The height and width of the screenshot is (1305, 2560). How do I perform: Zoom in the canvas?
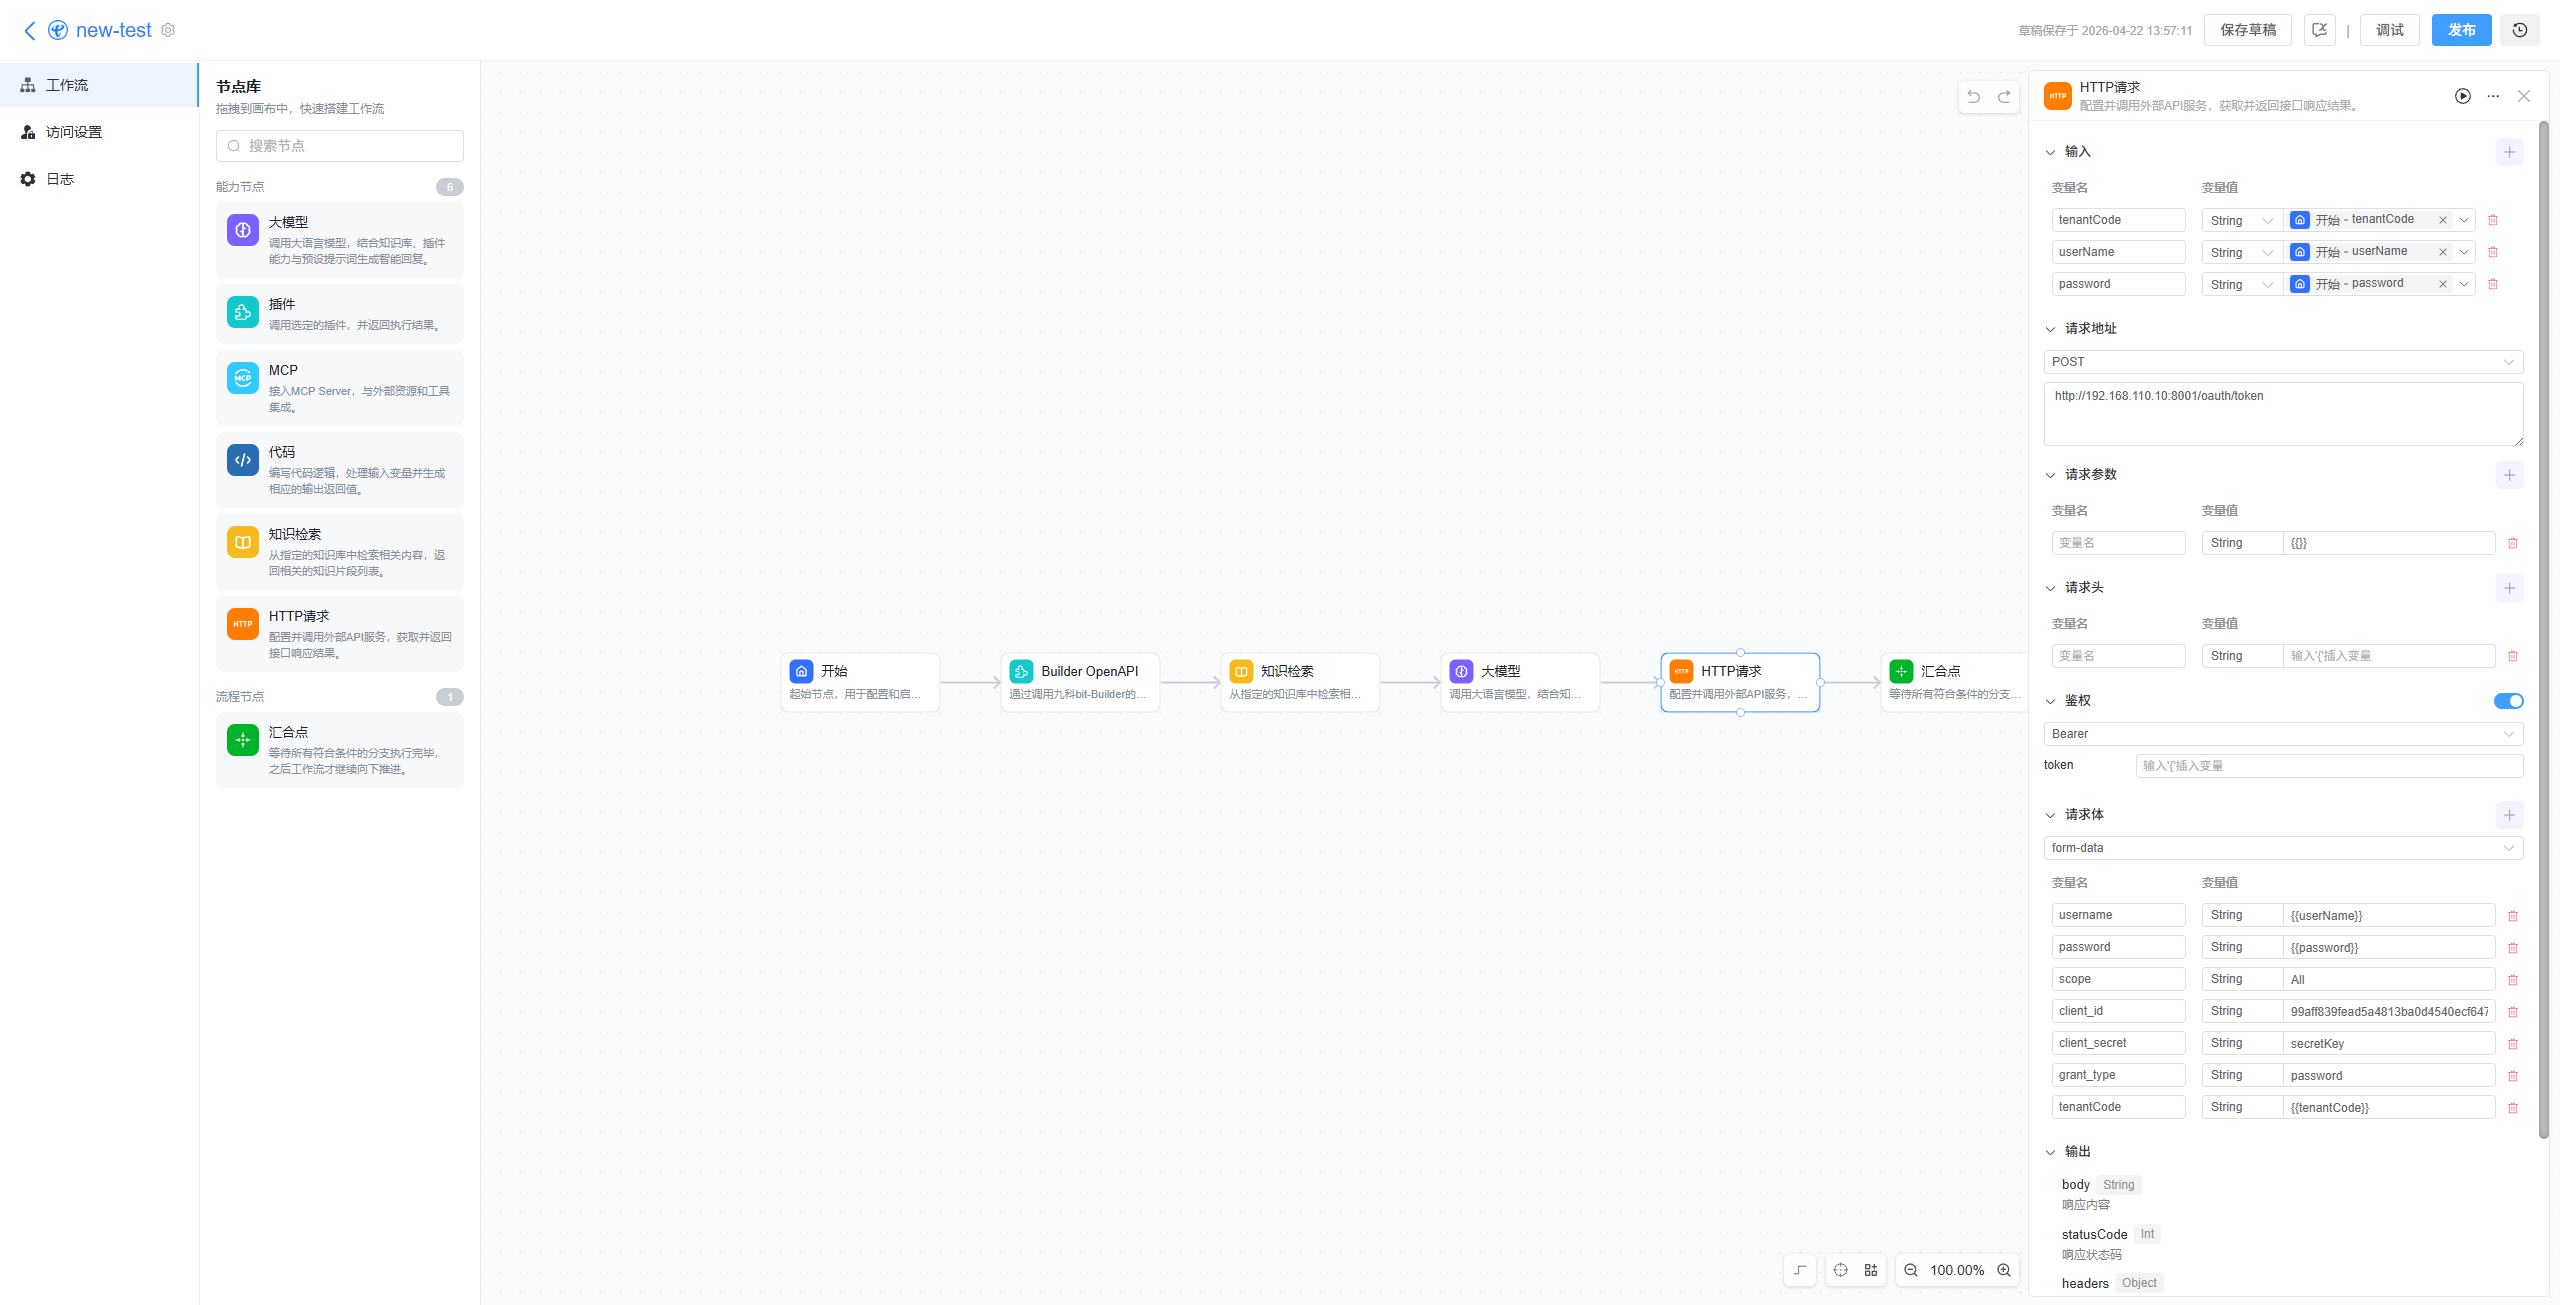point(2004,1270)
